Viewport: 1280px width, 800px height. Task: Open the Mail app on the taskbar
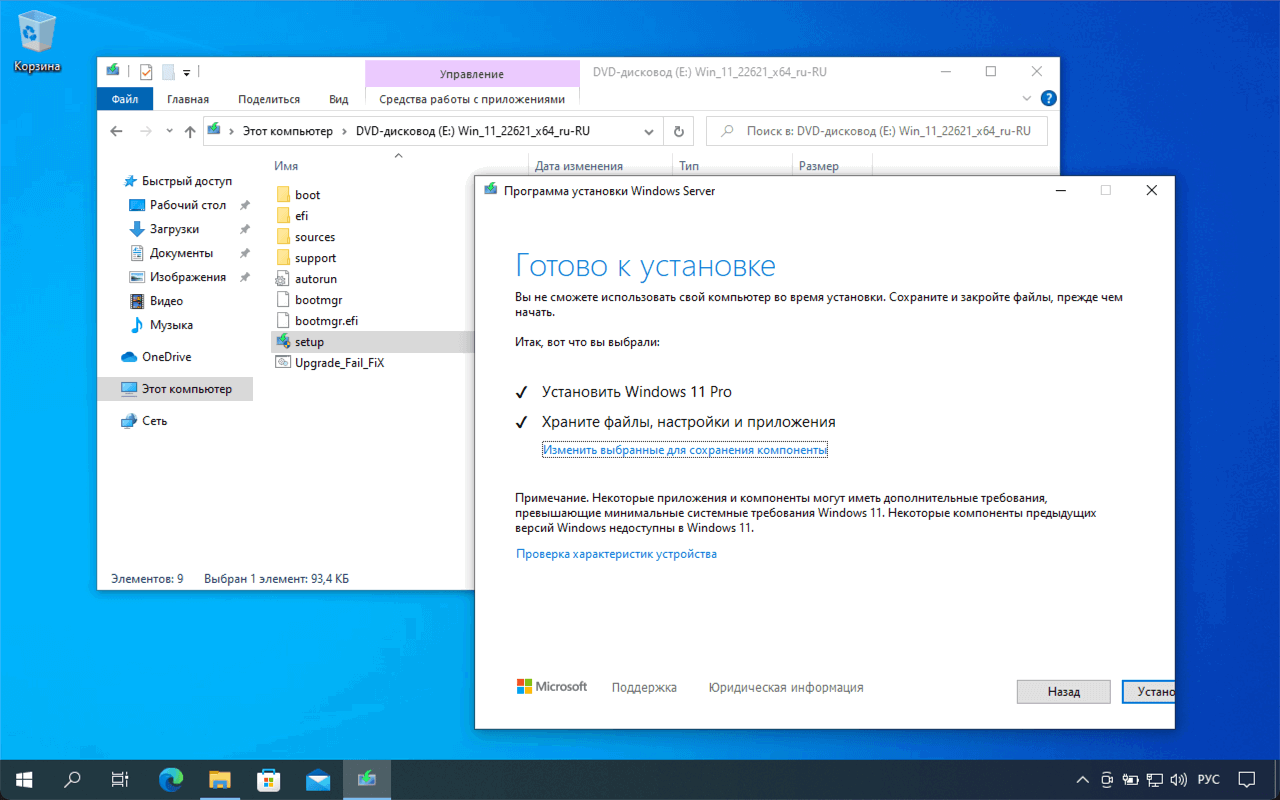[318, 779]
